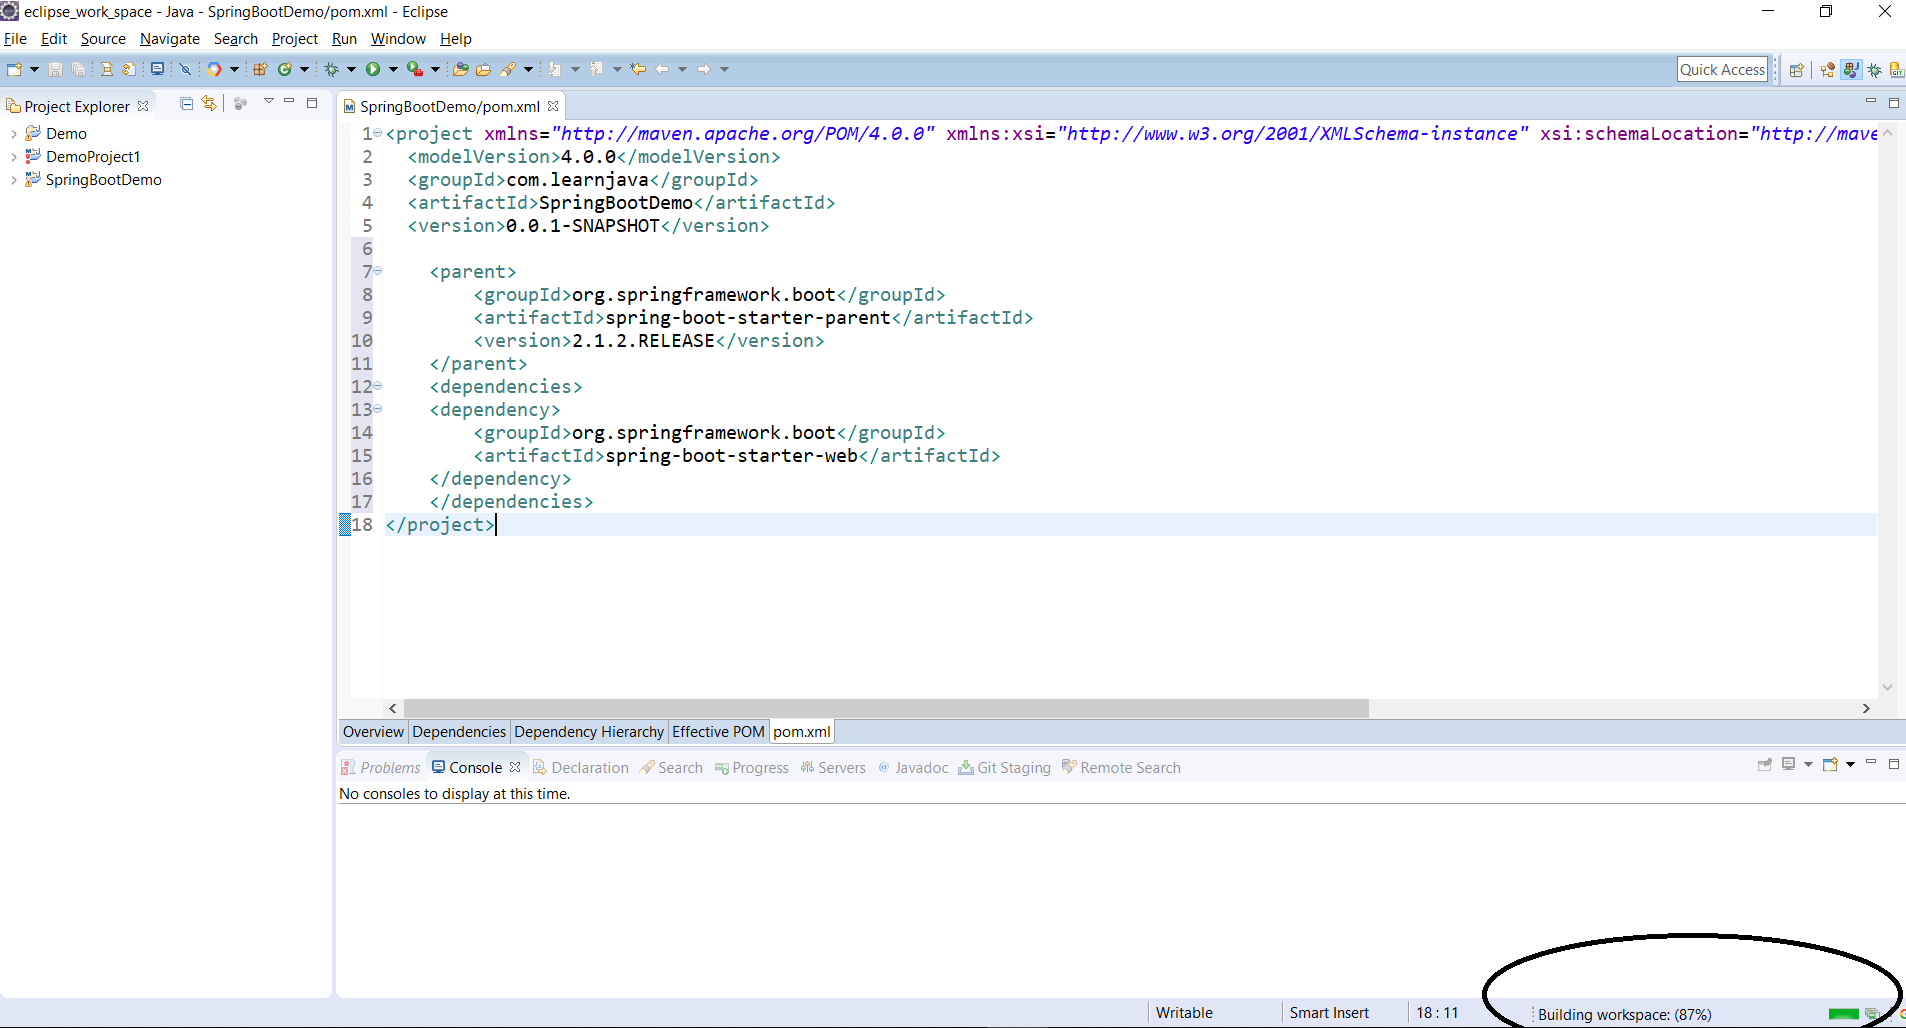Close the SpringBootDemo/pom.xml editor tab
This screenshot has width=1906, height=1028.
553,106
